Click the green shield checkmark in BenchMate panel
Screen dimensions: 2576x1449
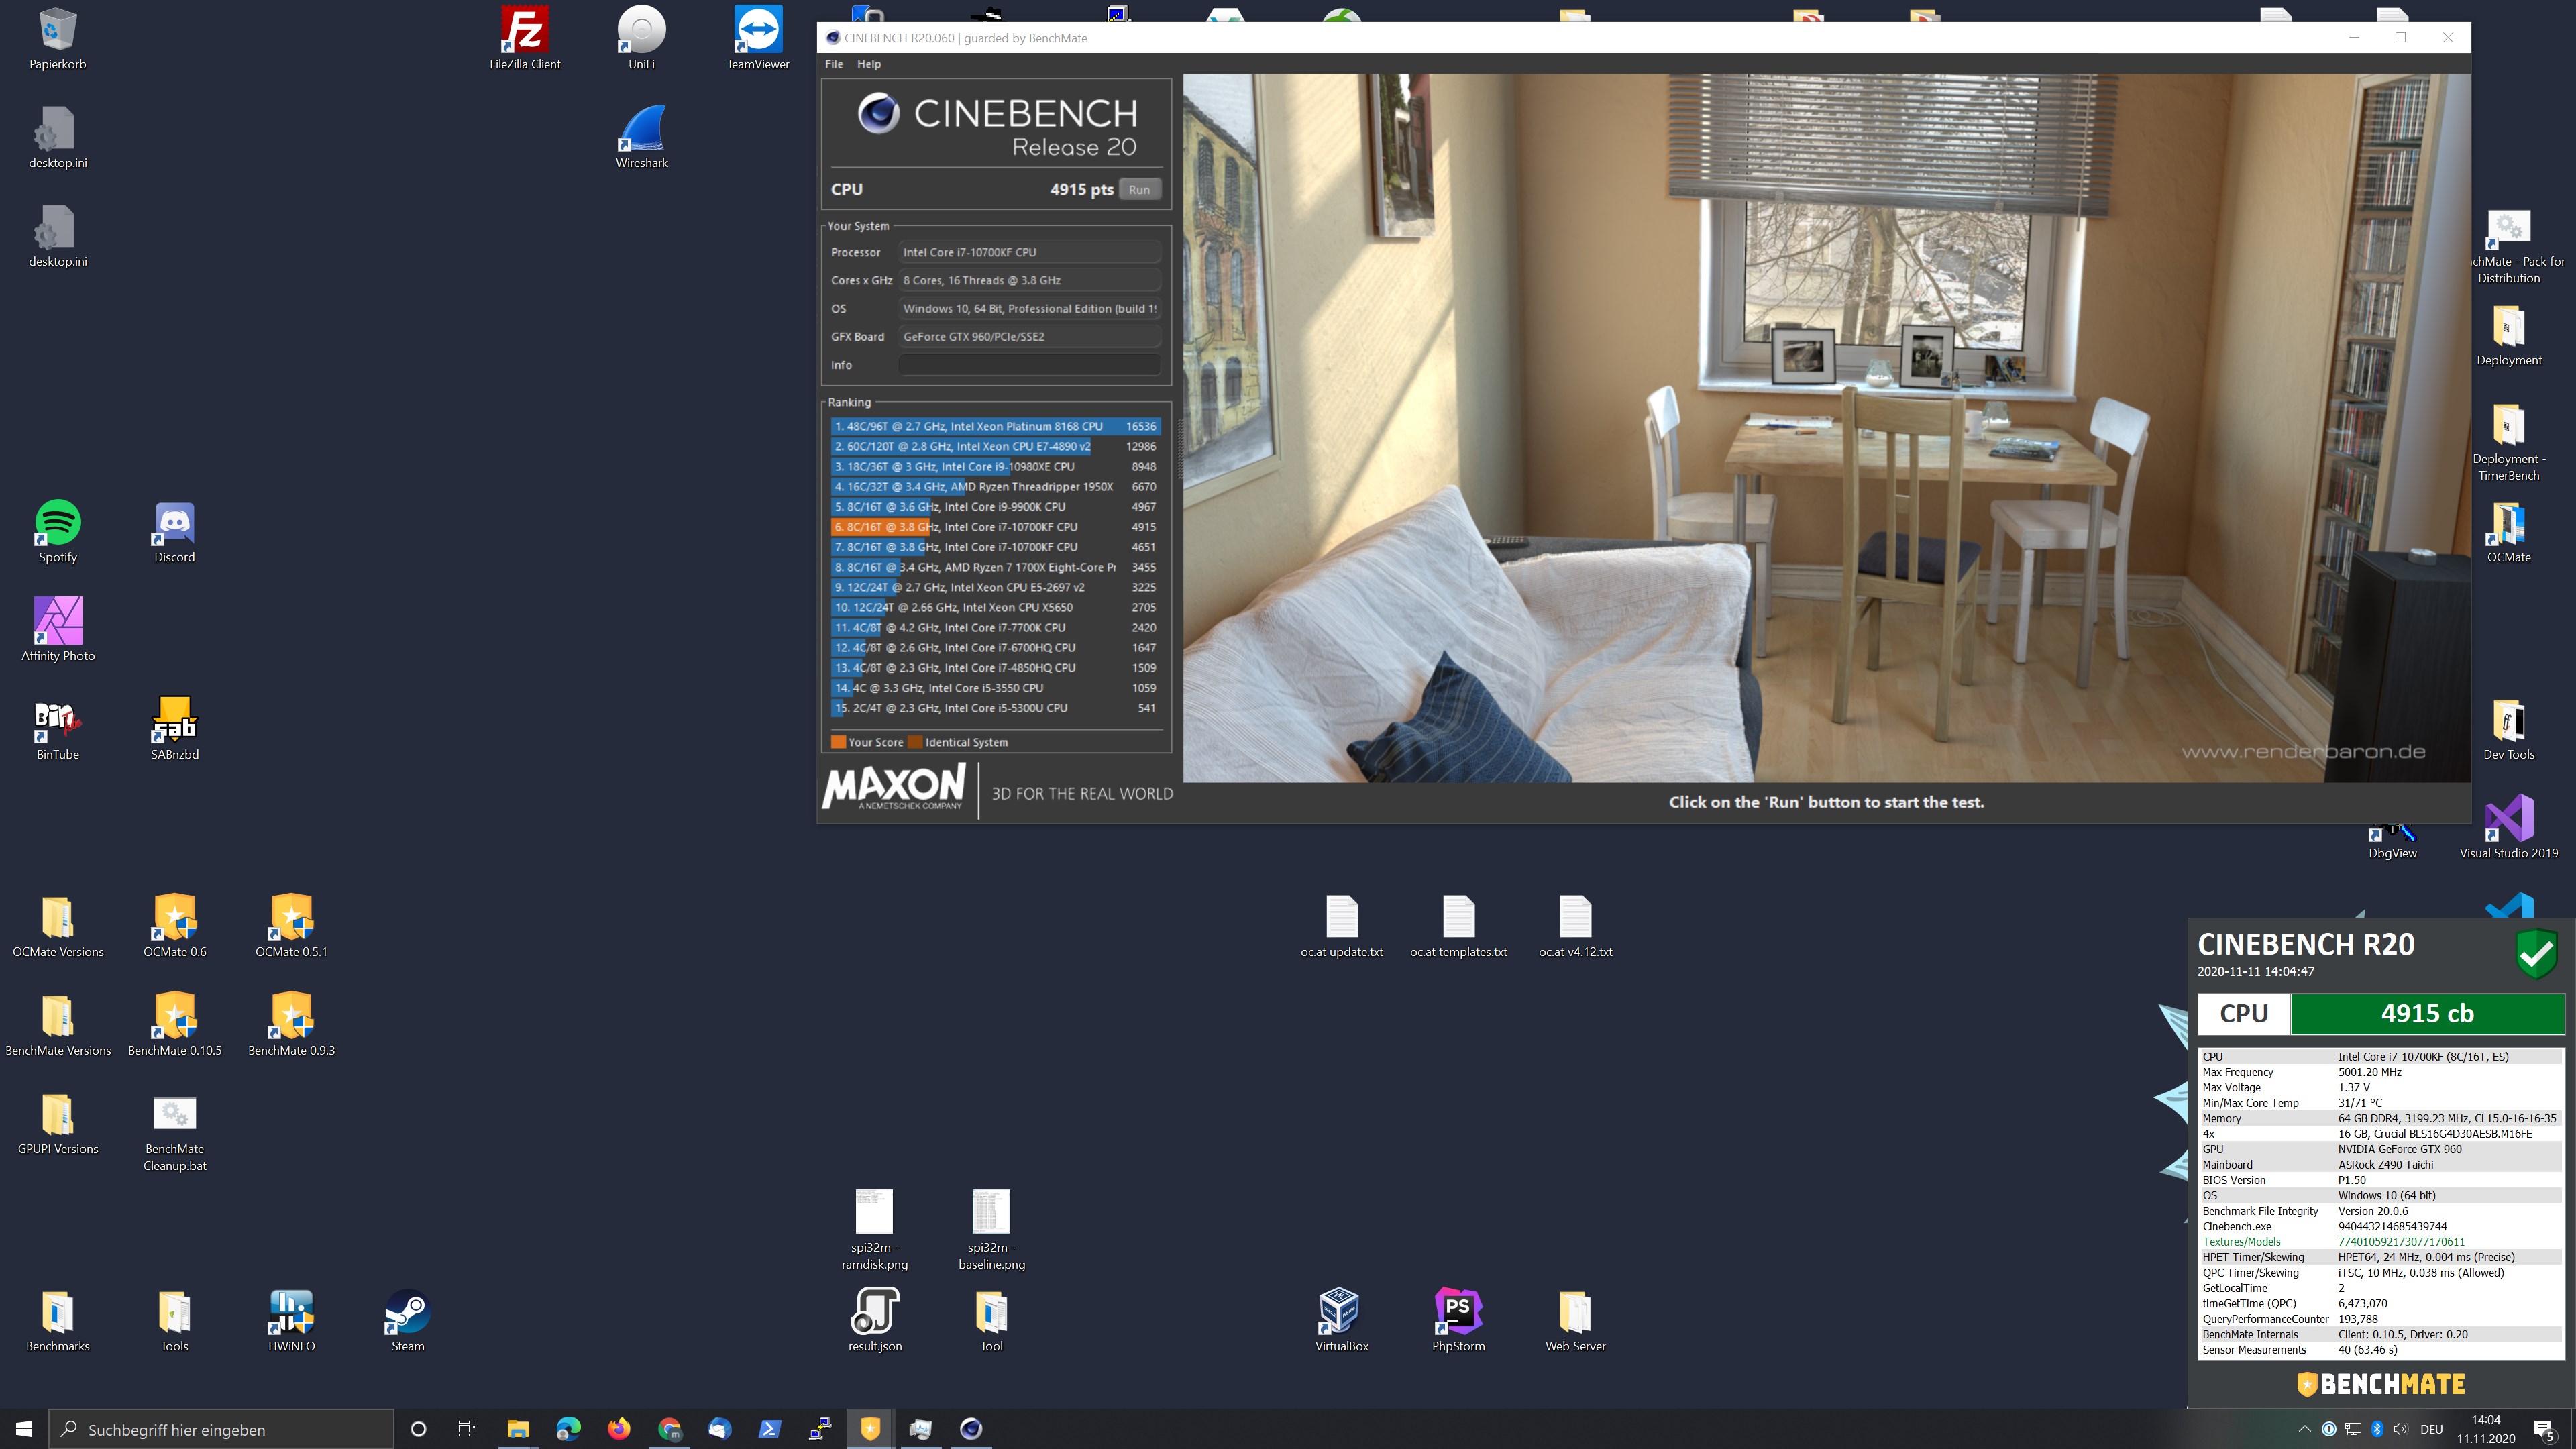coord(2536,954)
